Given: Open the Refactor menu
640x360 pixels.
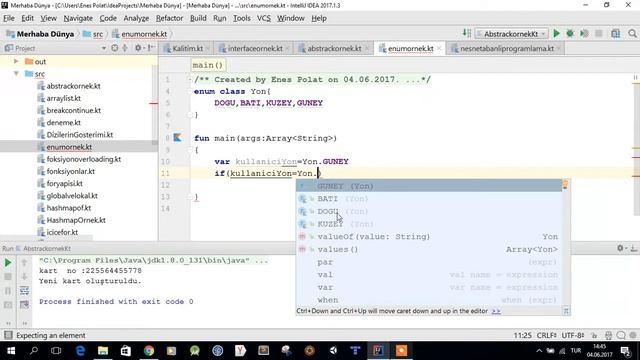Looking at the screenshot, I should click(x=169, y=18).
